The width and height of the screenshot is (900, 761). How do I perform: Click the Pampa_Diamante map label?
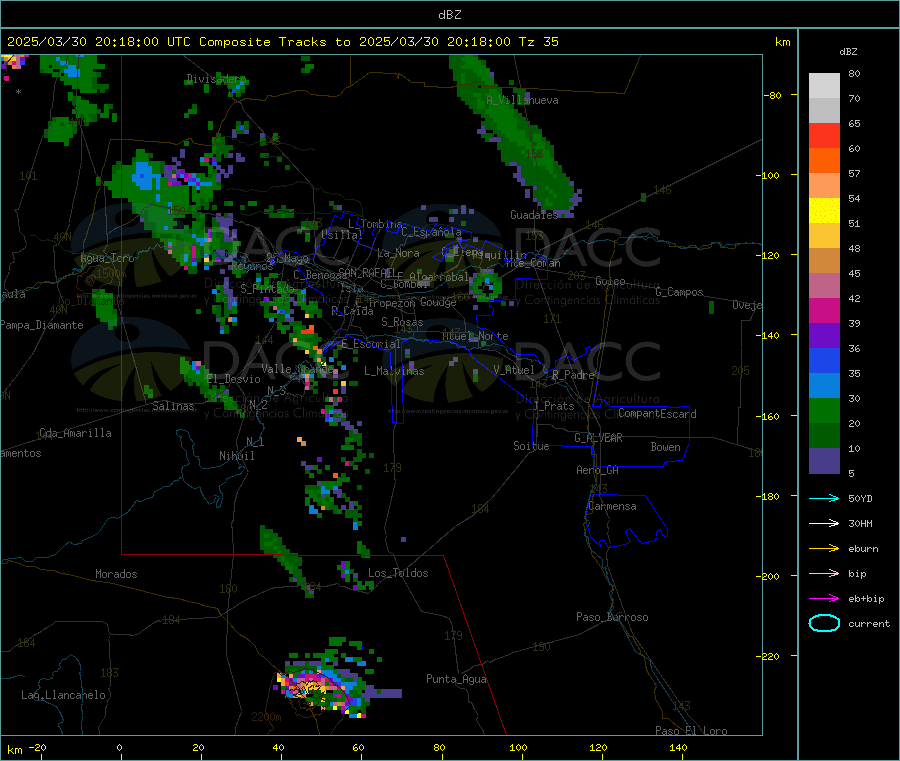point(42,325)
